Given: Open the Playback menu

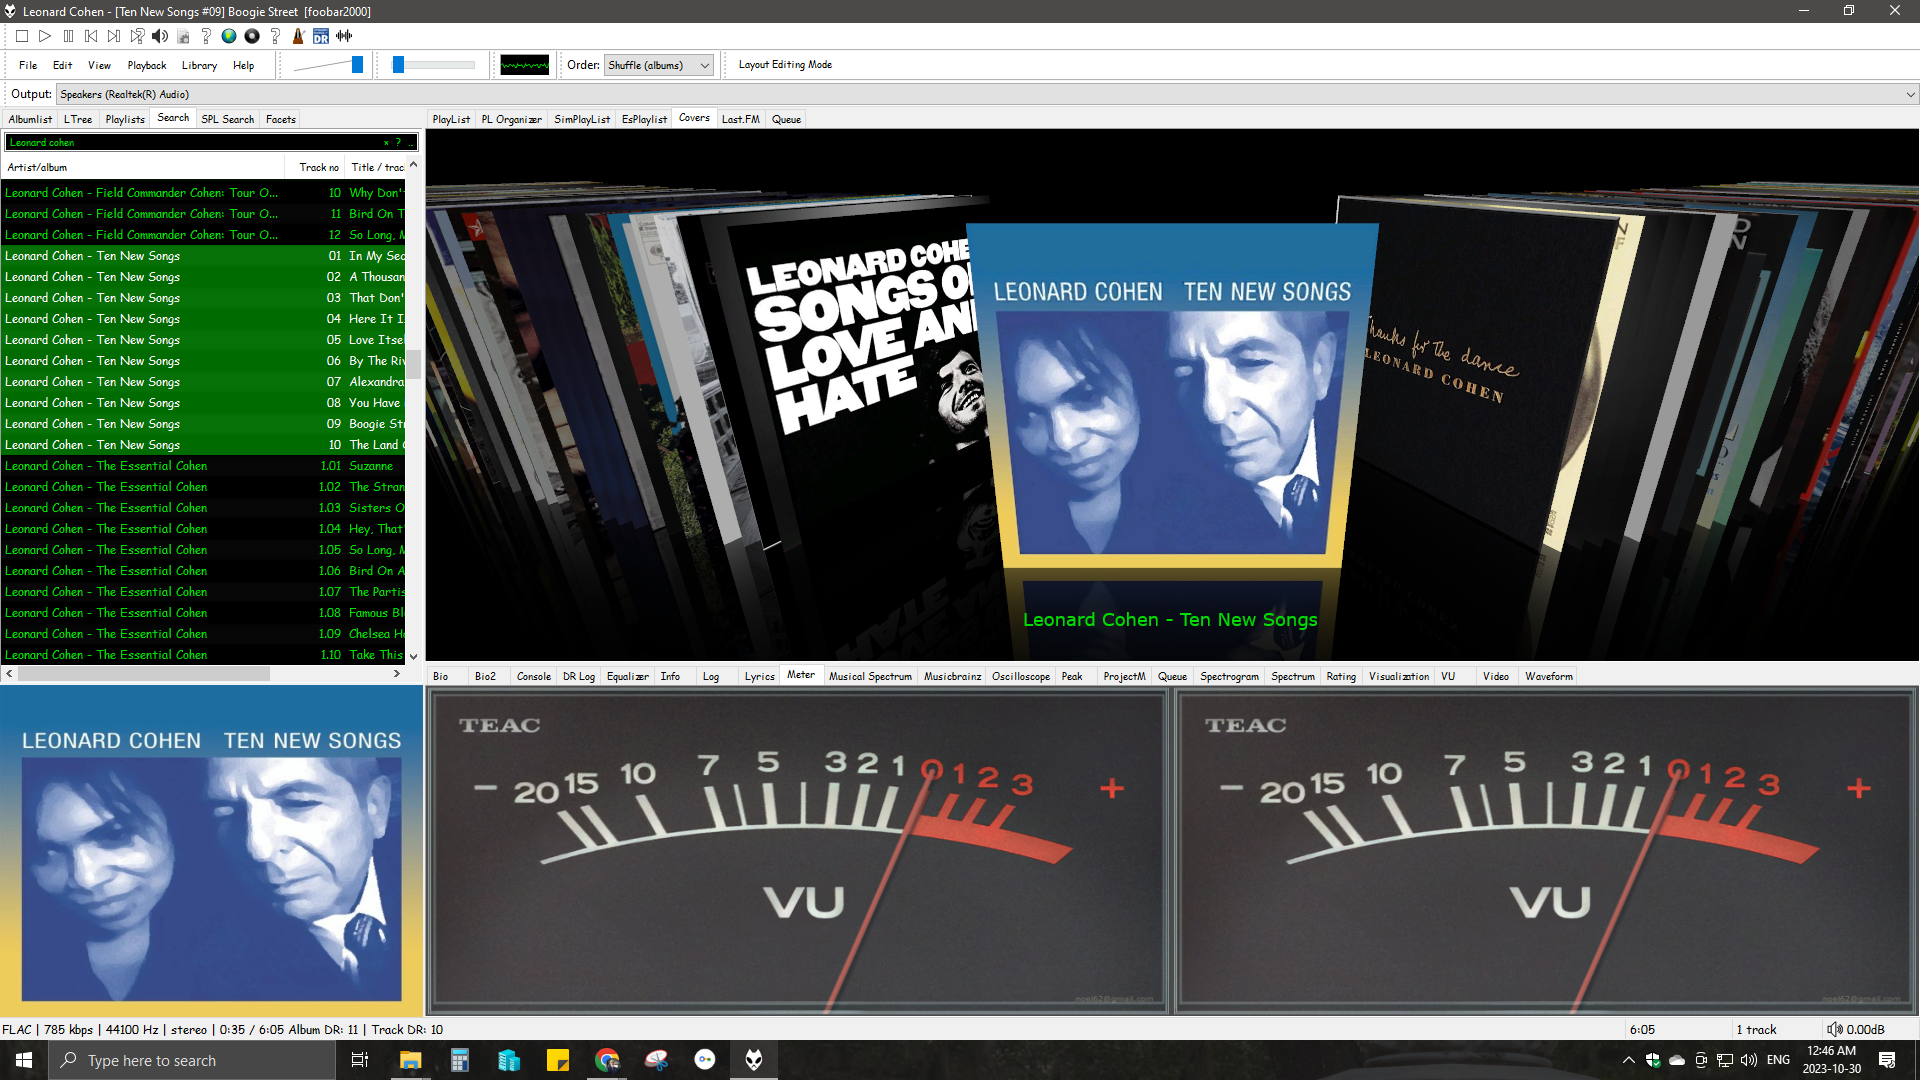Looking at the screenshot, I should (147, 65).
